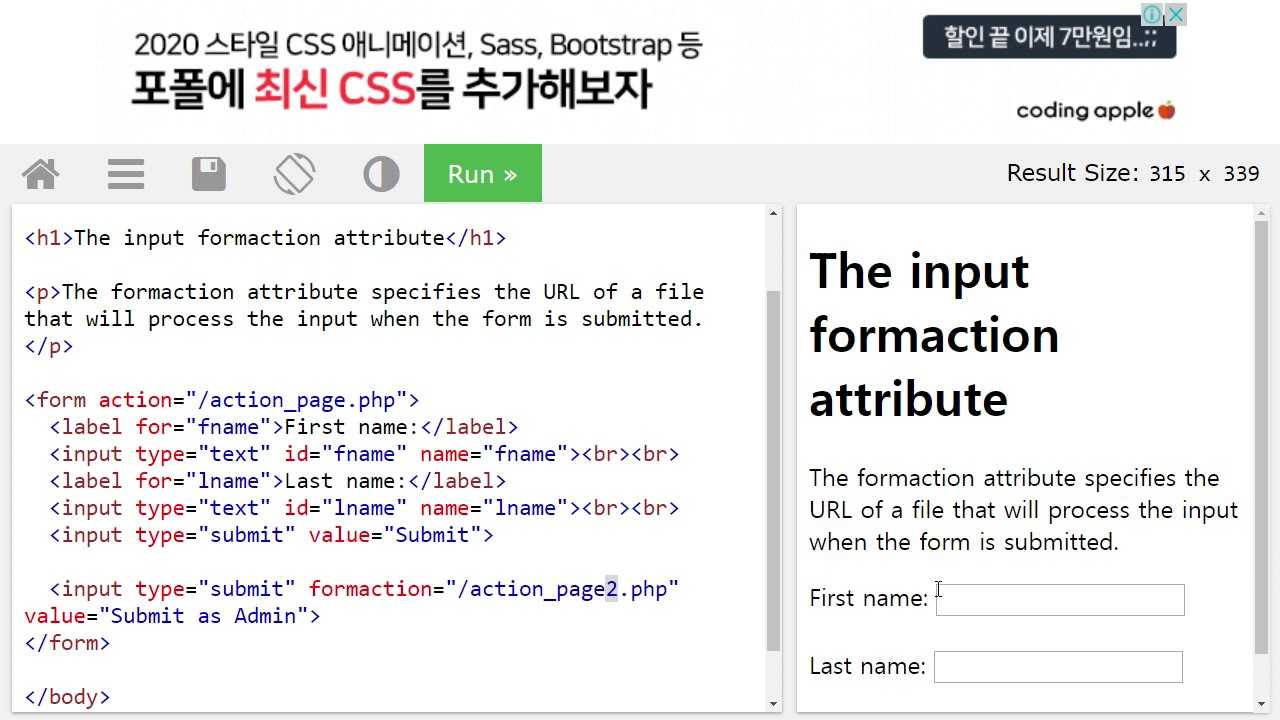Result pane scrollbar up arrow
1280x720 pixels.
[x=1261, y=213]
